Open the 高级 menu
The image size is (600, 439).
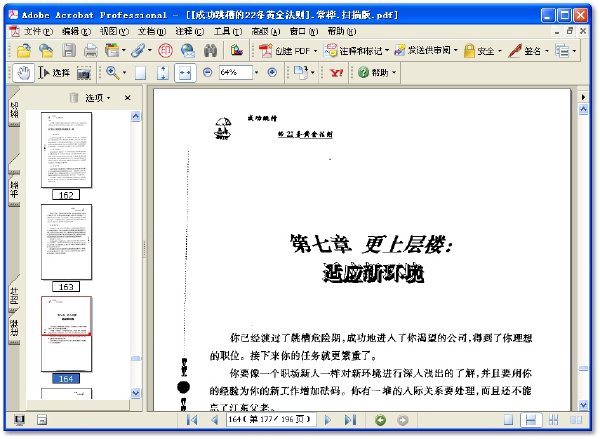[x=266, y=31]
